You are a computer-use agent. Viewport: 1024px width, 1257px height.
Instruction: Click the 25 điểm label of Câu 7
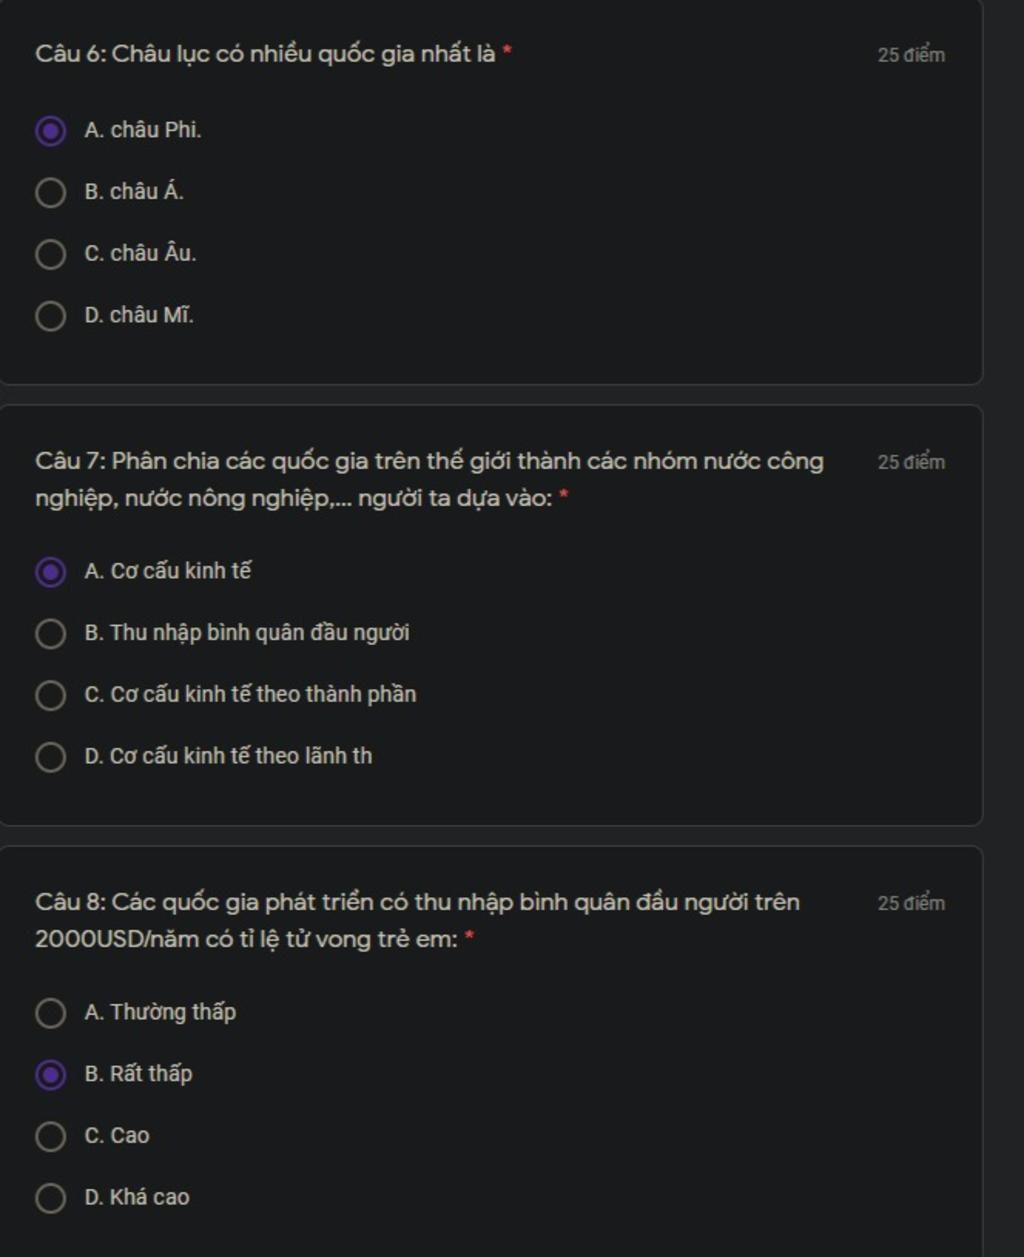(911, 462)
